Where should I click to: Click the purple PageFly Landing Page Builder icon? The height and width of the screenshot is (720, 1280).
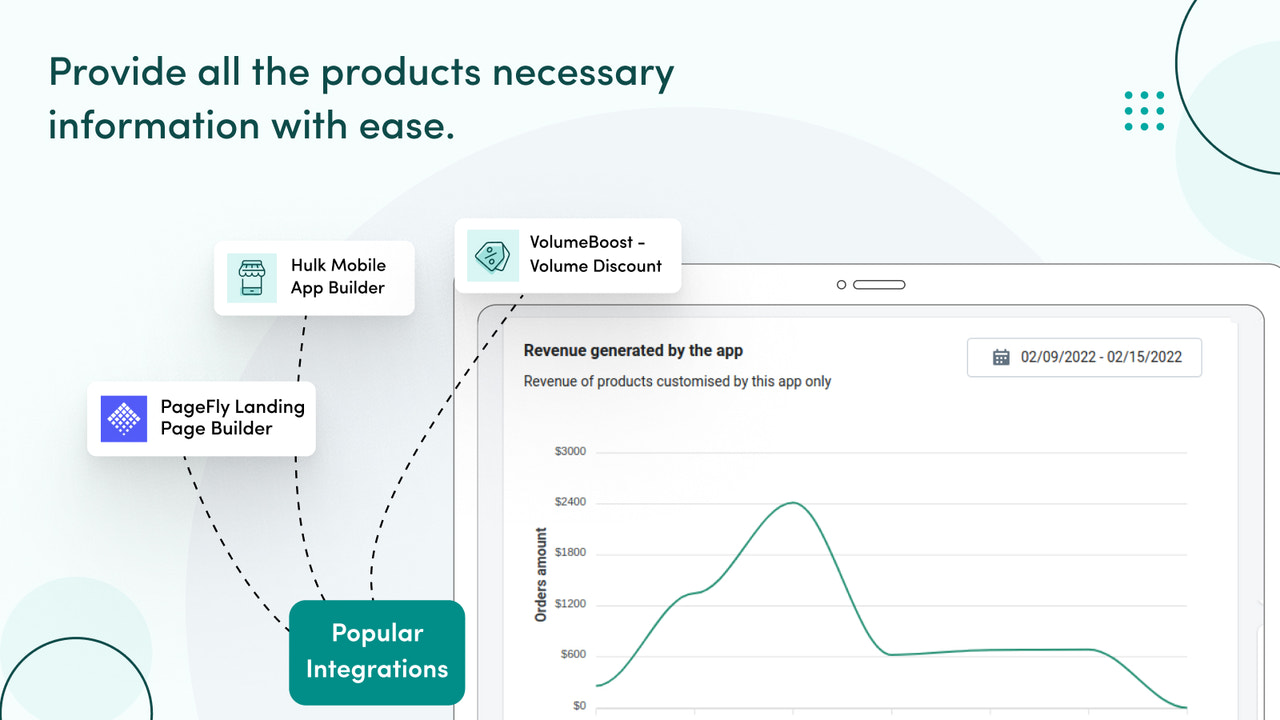point(123,419)
